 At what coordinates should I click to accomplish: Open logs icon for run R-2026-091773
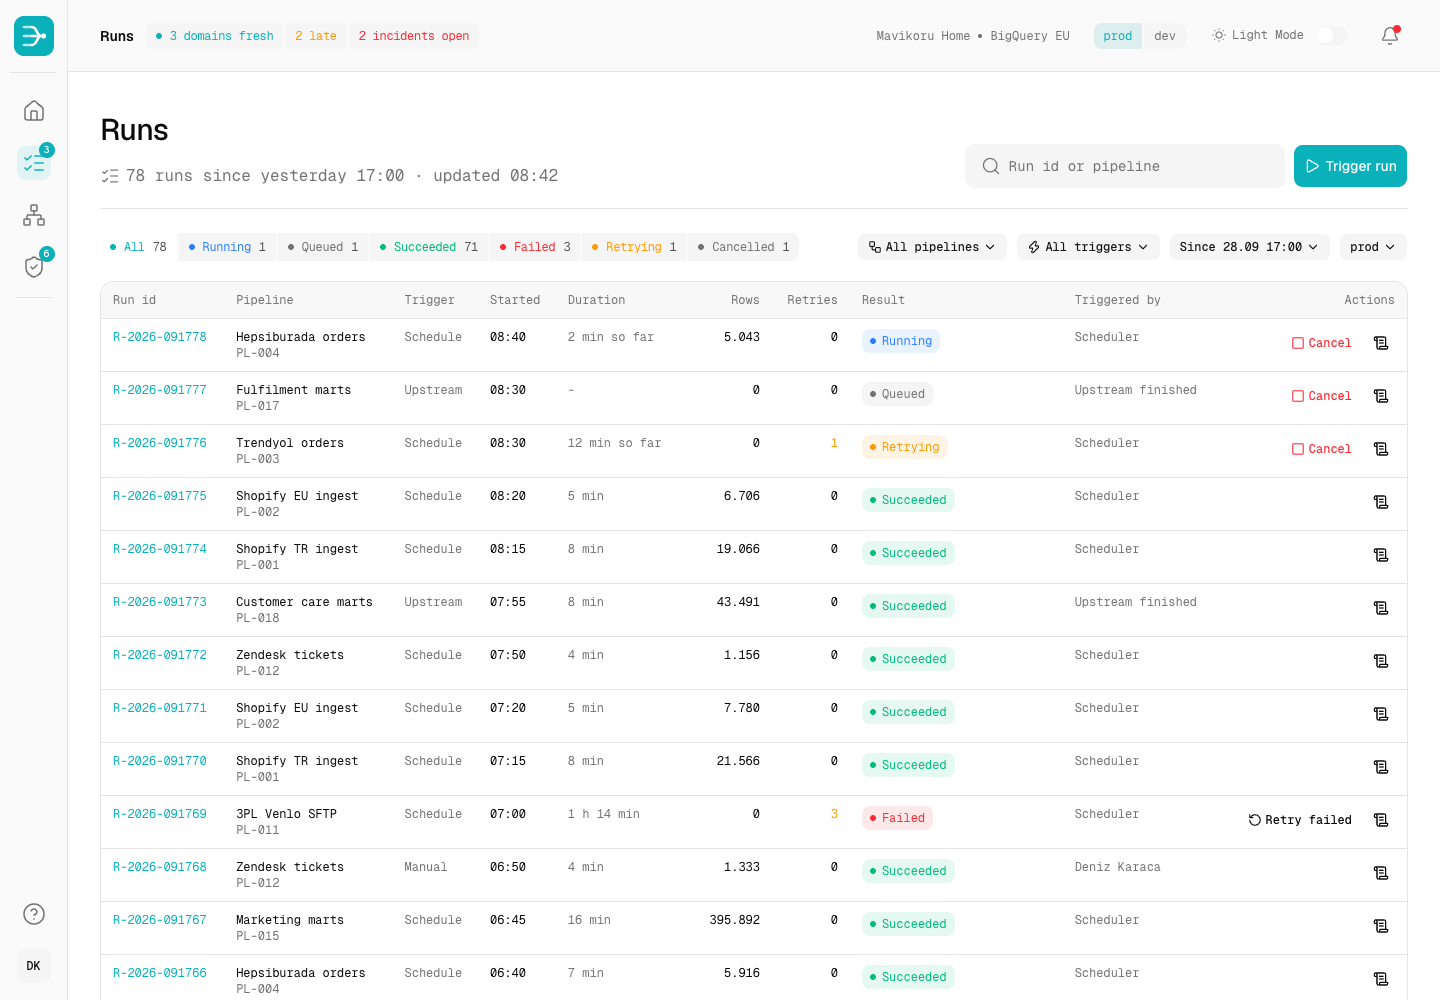point(1381,608)
